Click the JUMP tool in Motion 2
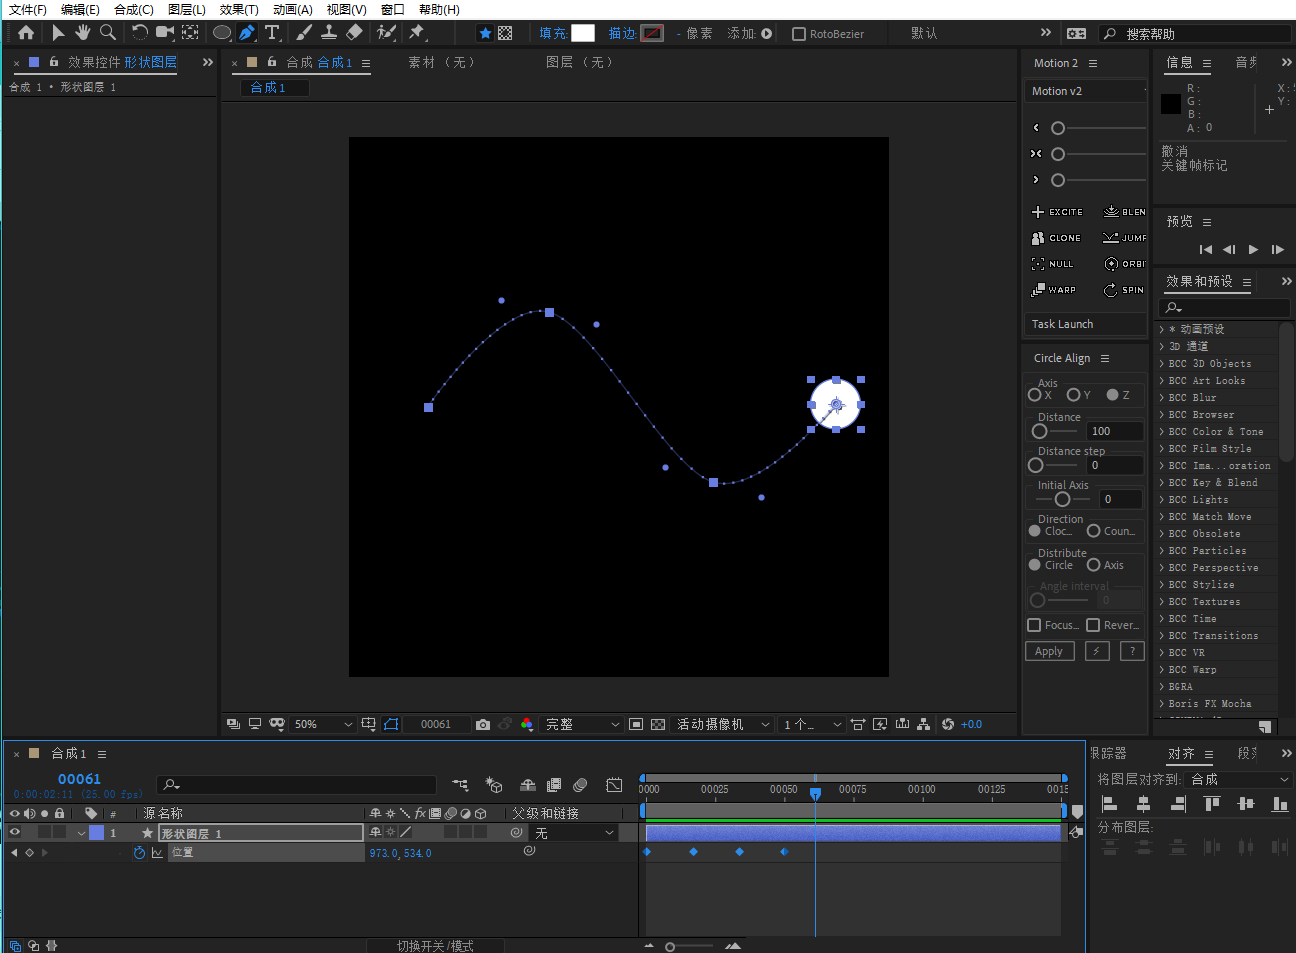Image resolution: width=1296 pixels, height=953 pixels. point(1124,238)
